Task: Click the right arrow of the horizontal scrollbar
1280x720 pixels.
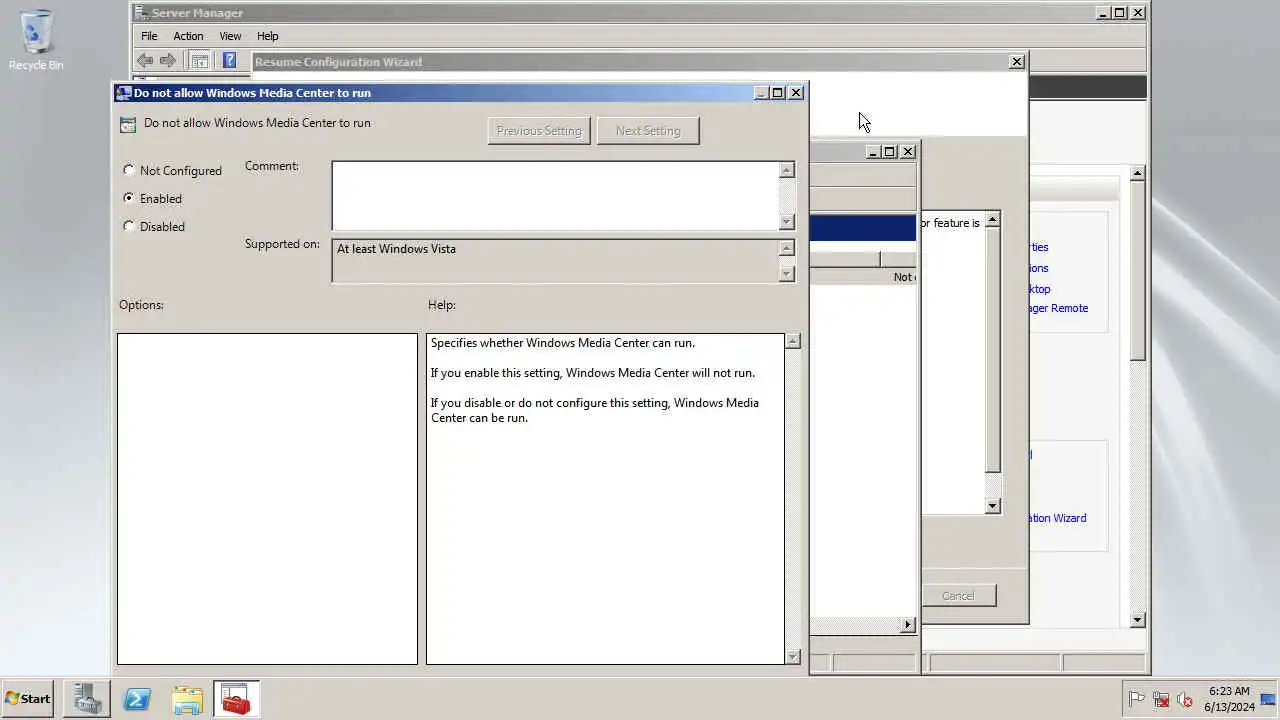Action: coord(908,625)
